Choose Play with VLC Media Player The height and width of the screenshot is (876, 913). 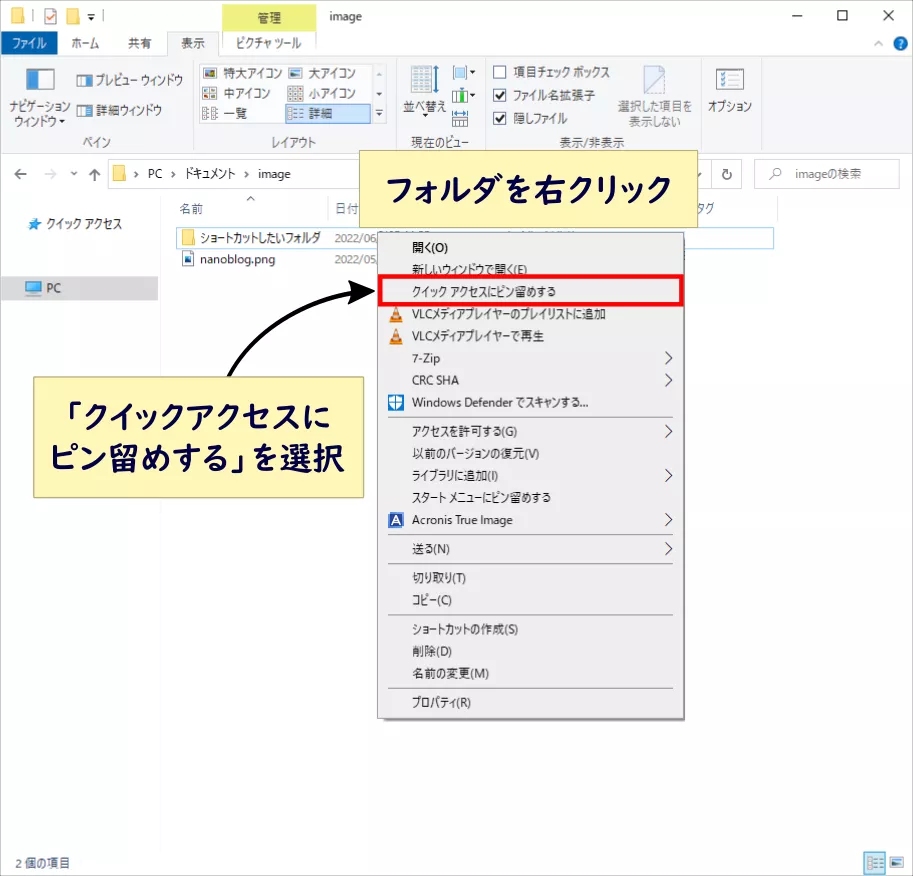[530, 337]
